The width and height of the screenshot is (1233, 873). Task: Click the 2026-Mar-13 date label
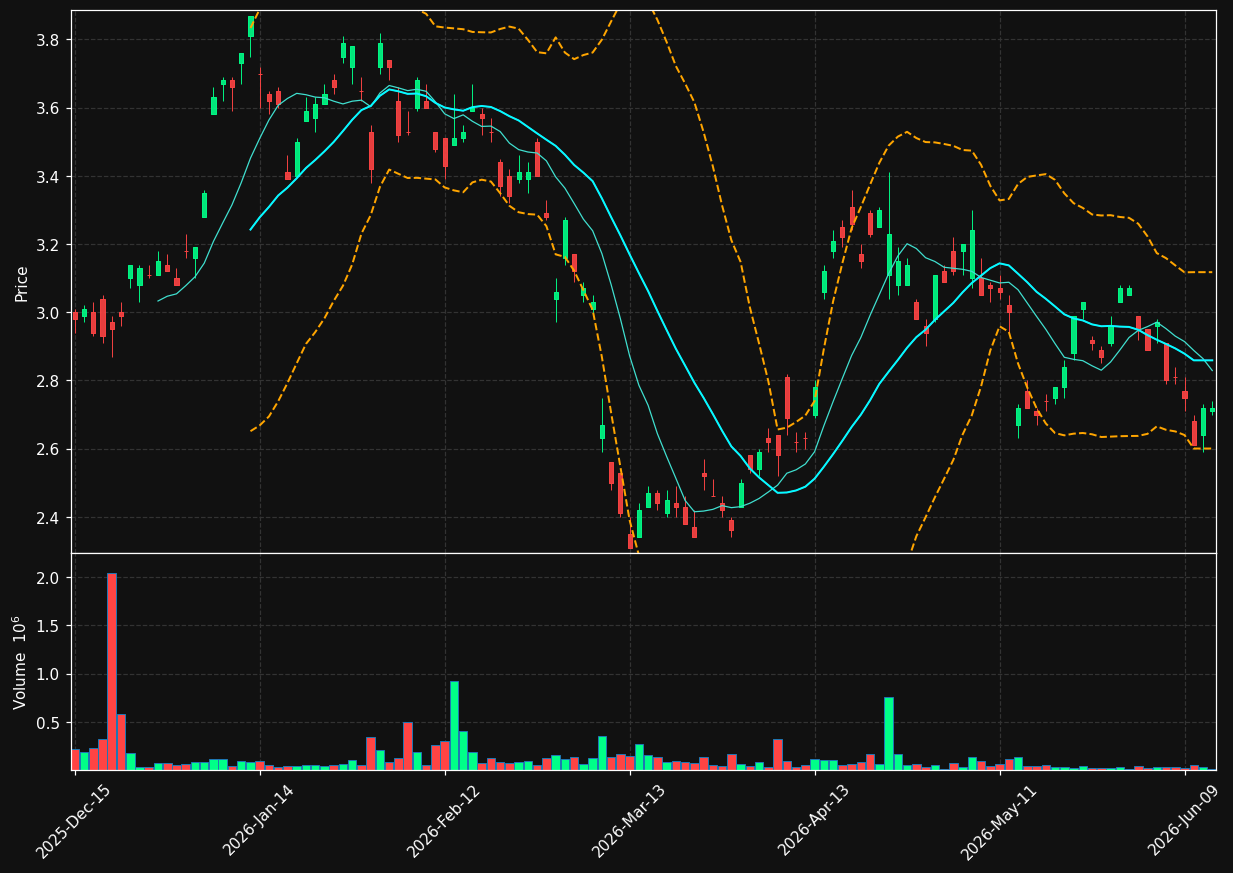[x=629, y=819]
